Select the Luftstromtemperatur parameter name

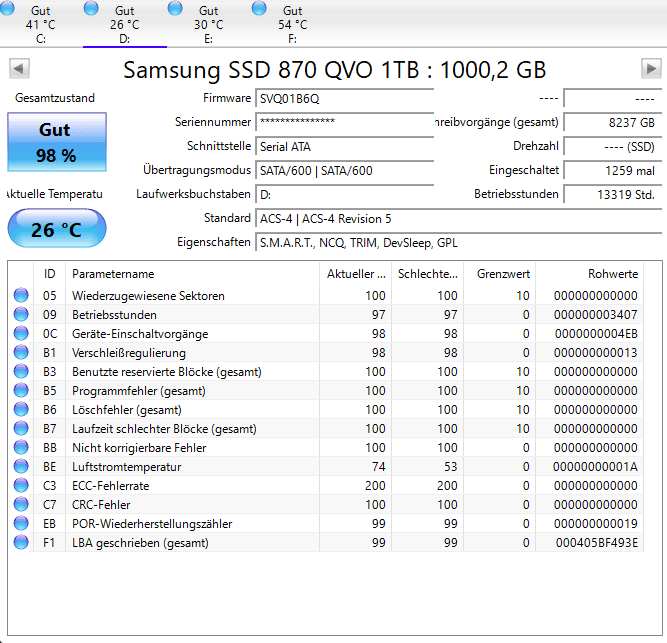(126, 467)
